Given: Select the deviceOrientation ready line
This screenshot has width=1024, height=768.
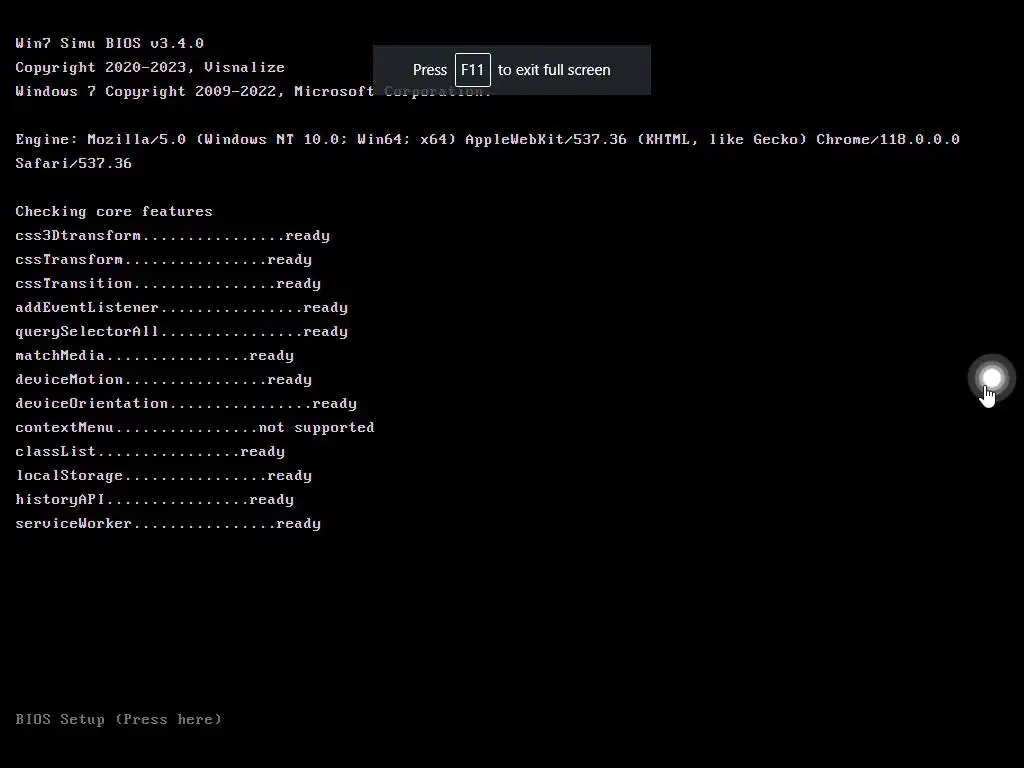Looking at the screenshot, I should pos(186,404).
